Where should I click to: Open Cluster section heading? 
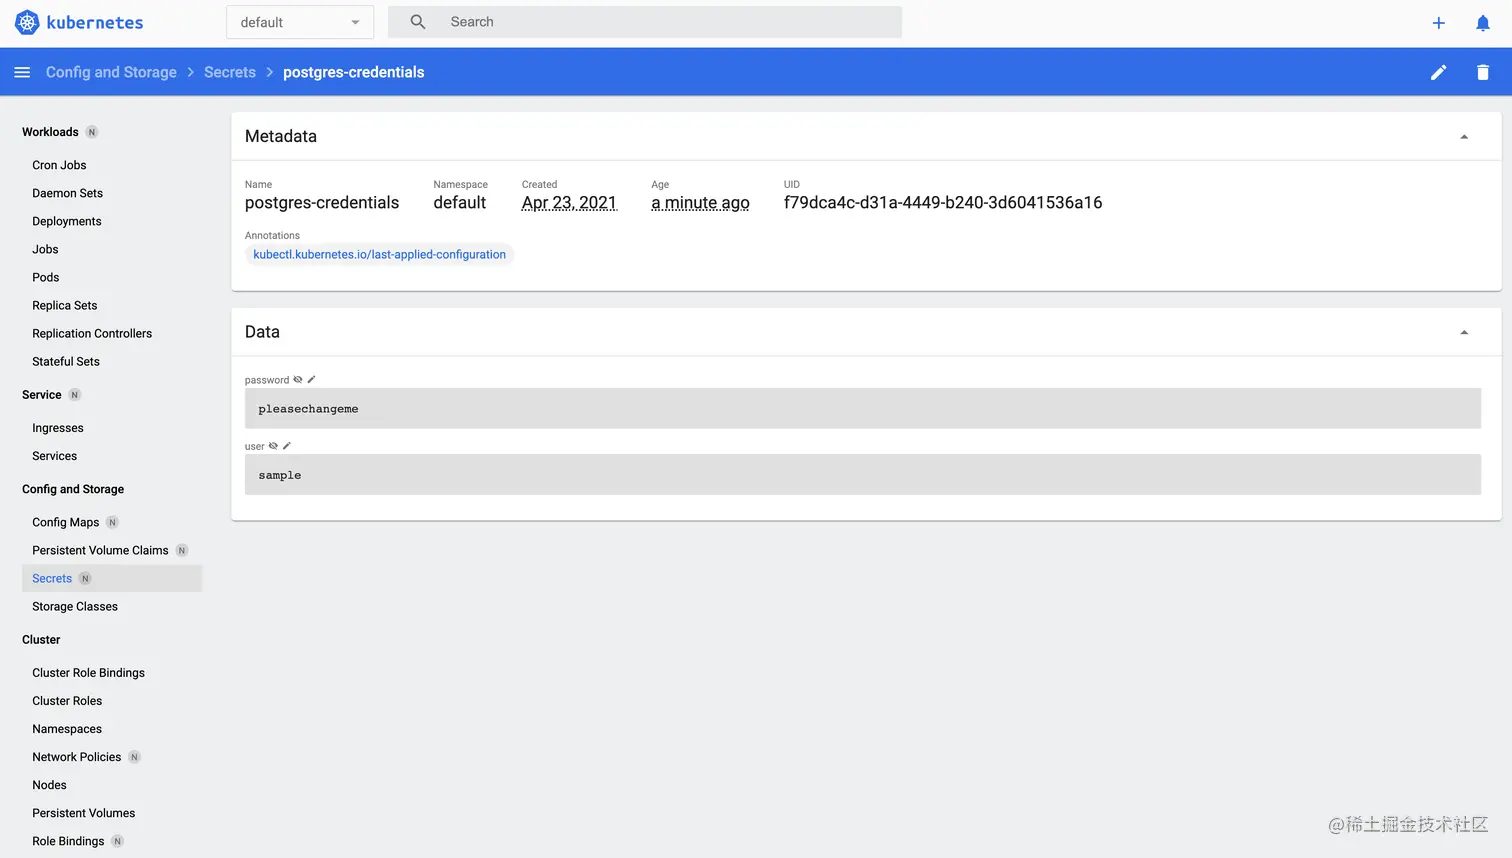coord(41,640)
